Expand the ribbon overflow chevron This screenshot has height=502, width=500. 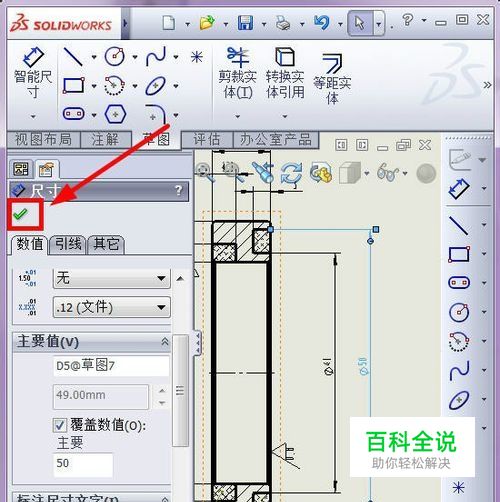click(487, 85)
